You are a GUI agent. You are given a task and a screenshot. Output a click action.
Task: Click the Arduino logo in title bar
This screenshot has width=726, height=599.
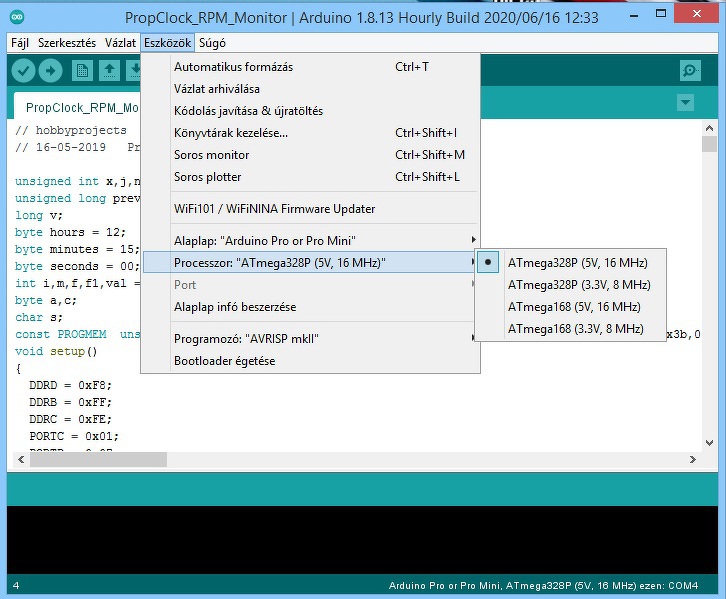point(17,17)
